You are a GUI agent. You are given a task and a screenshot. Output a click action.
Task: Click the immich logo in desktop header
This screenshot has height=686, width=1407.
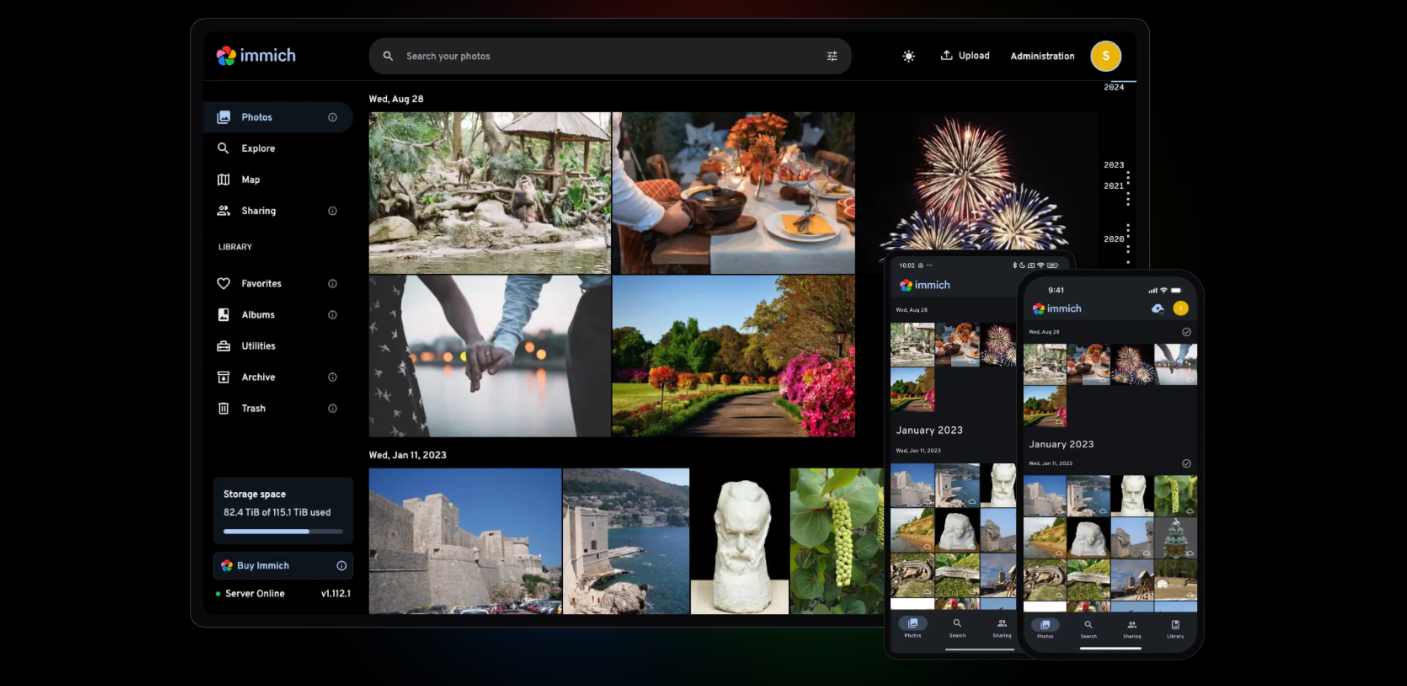(256, 56)
